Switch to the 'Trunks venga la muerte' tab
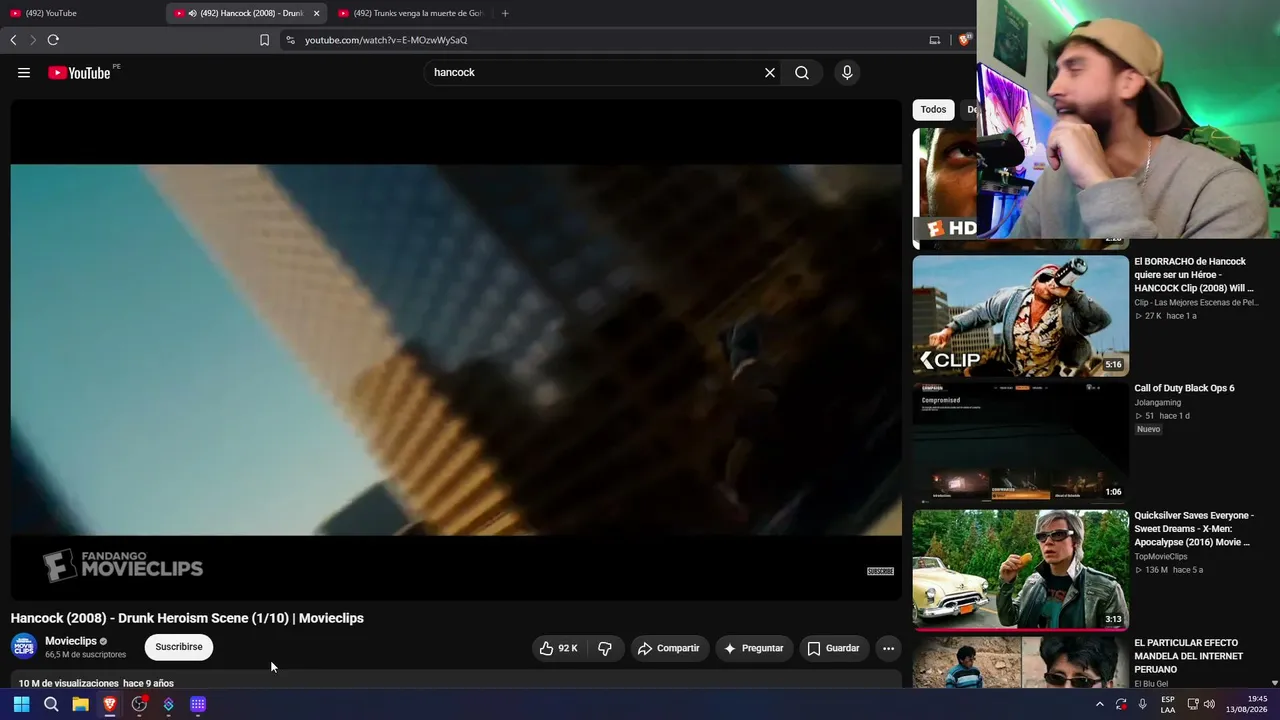1280x720 pixels. [411, 13]
